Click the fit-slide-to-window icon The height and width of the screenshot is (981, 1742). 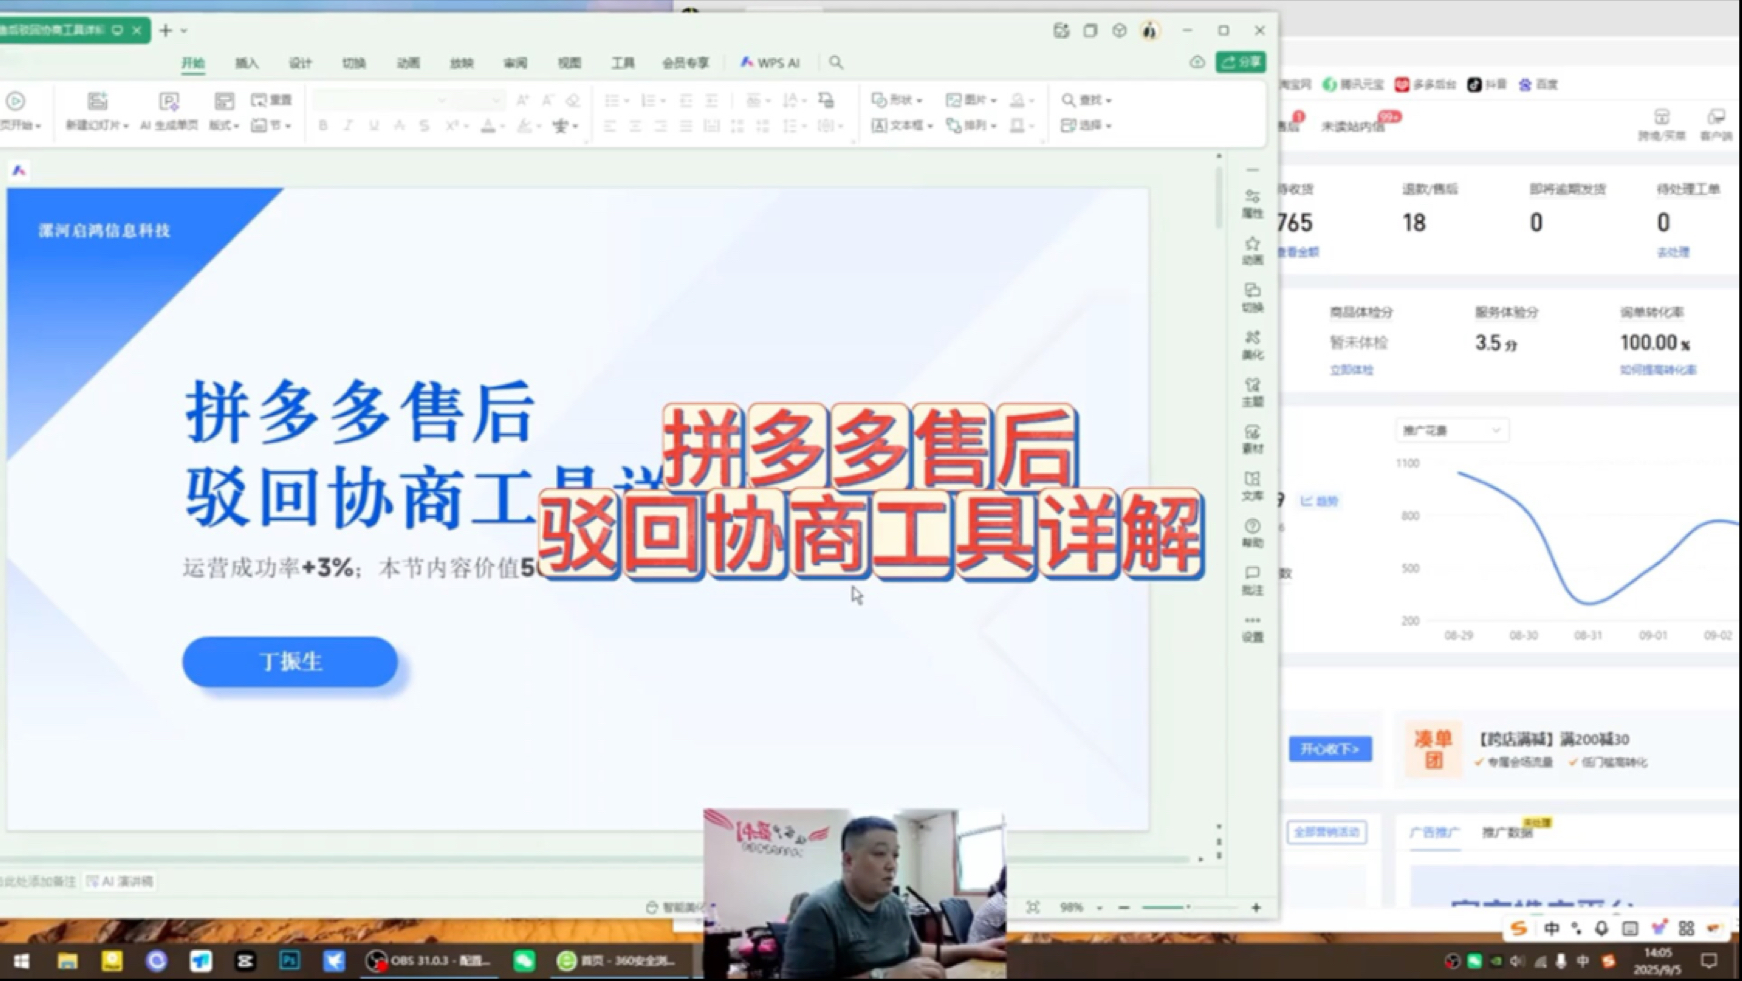(x=1033, y=907)
